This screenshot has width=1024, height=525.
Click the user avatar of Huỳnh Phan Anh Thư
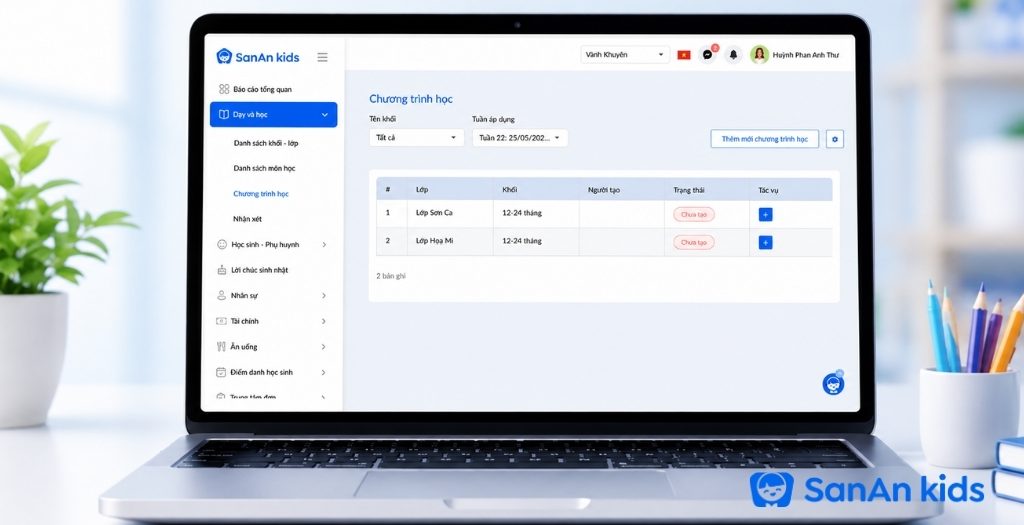pyautogui.click(x=759, y=55)
